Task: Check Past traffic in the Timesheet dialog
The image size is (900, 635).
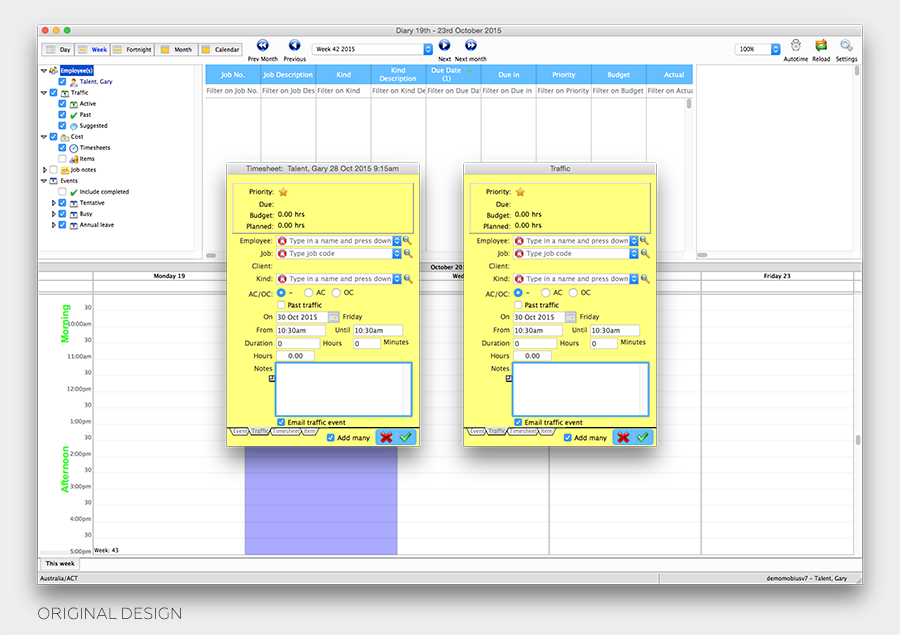Action: tap(281, 305)
